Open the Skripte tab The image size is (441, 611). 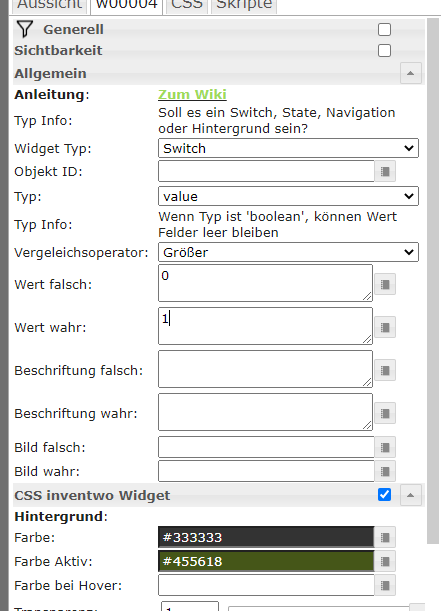coord(244,5)
